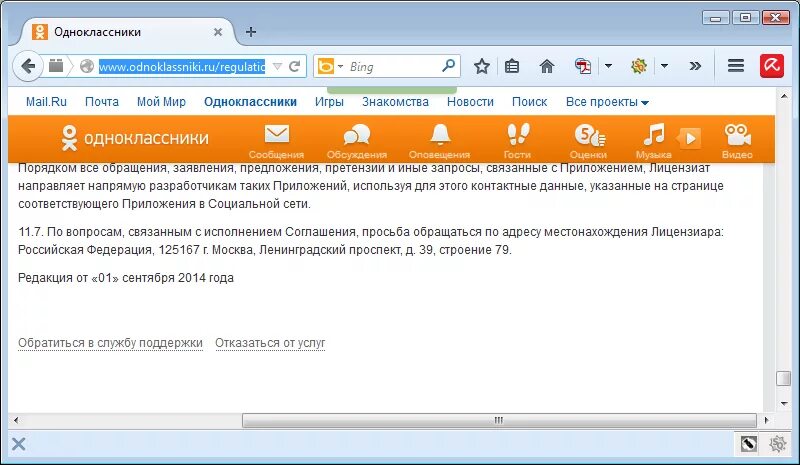The width and height of the screenshot is (800, 465).
Task: Open Mail.Ru portal link
Action: [x=46, y=102]
